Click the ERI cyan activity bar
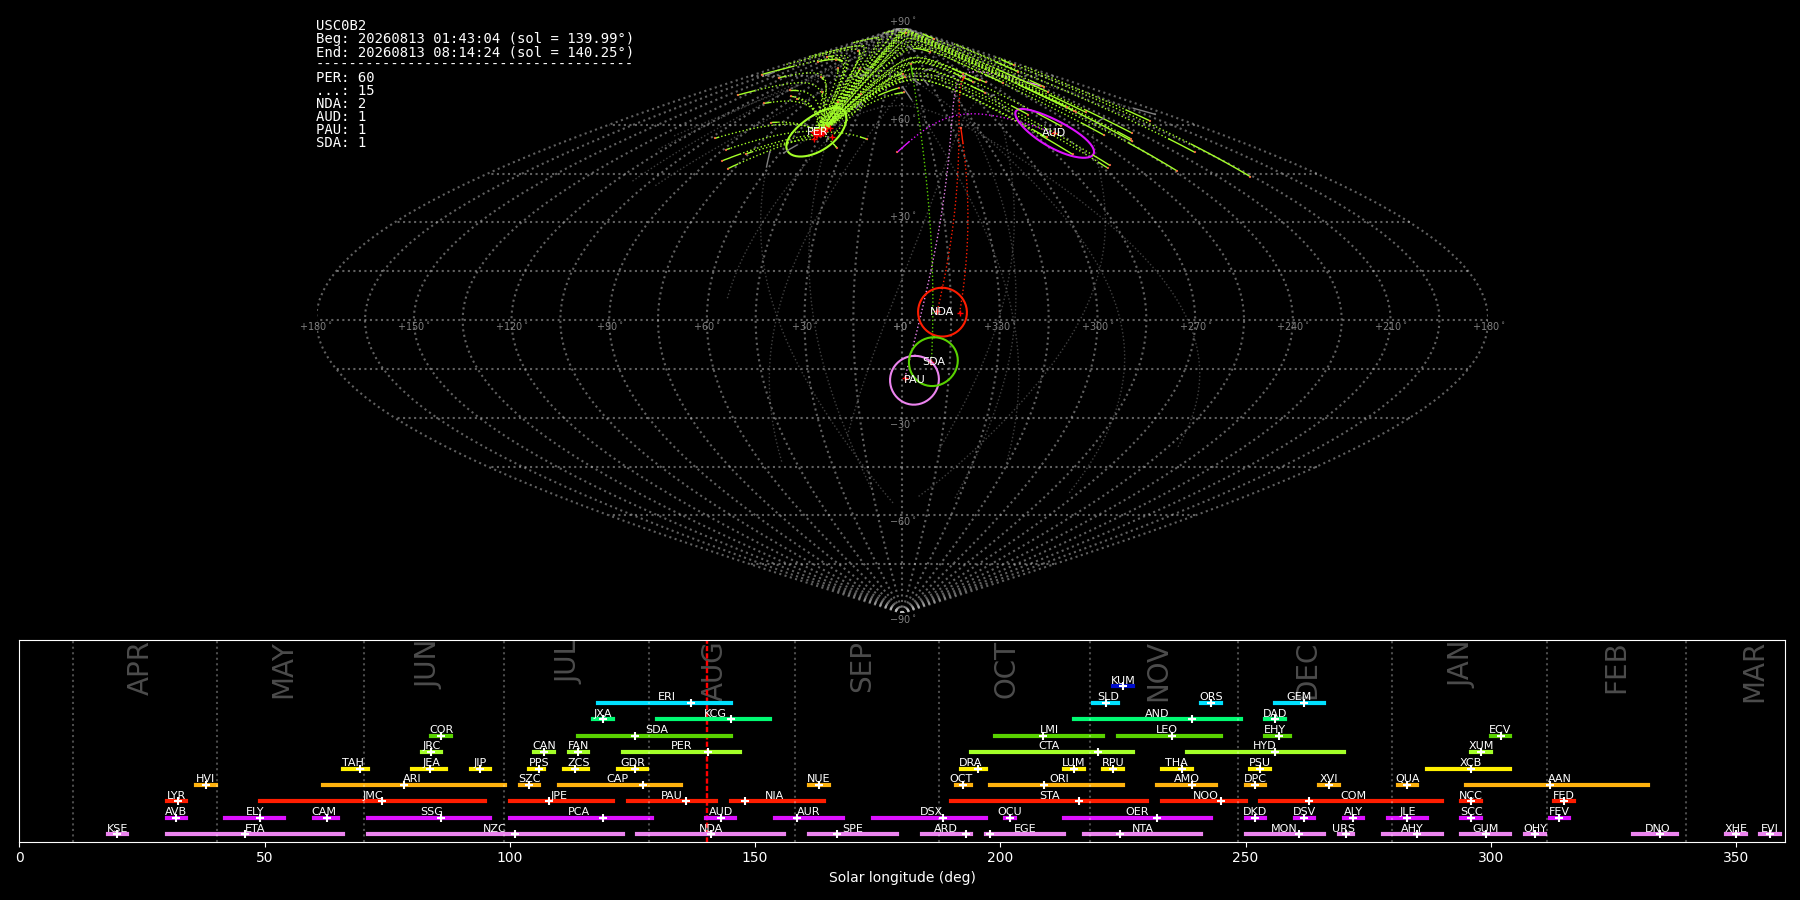Image resolution: width=1800 pixels, height=900 pixels. [x=664, y=703]
